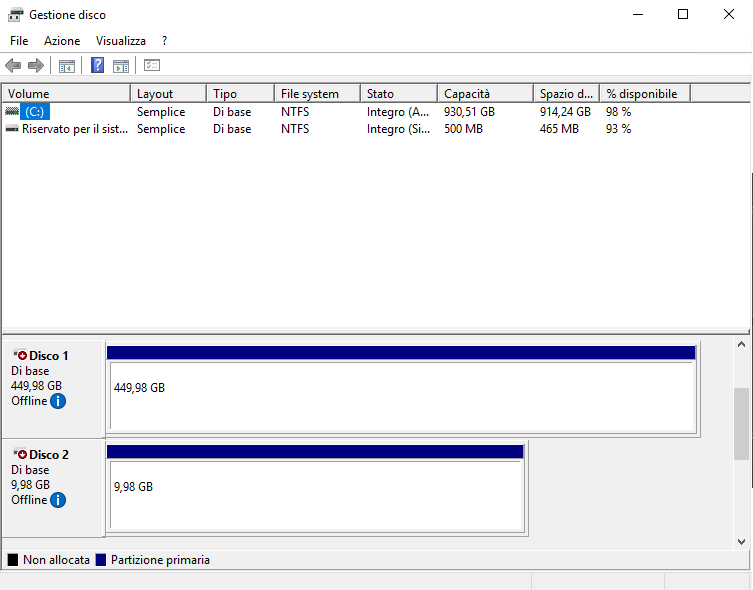The width and height of the screenshot is (753, 590).
Task: Click the Gestione disco title bar icon
Action: point(15,15)
